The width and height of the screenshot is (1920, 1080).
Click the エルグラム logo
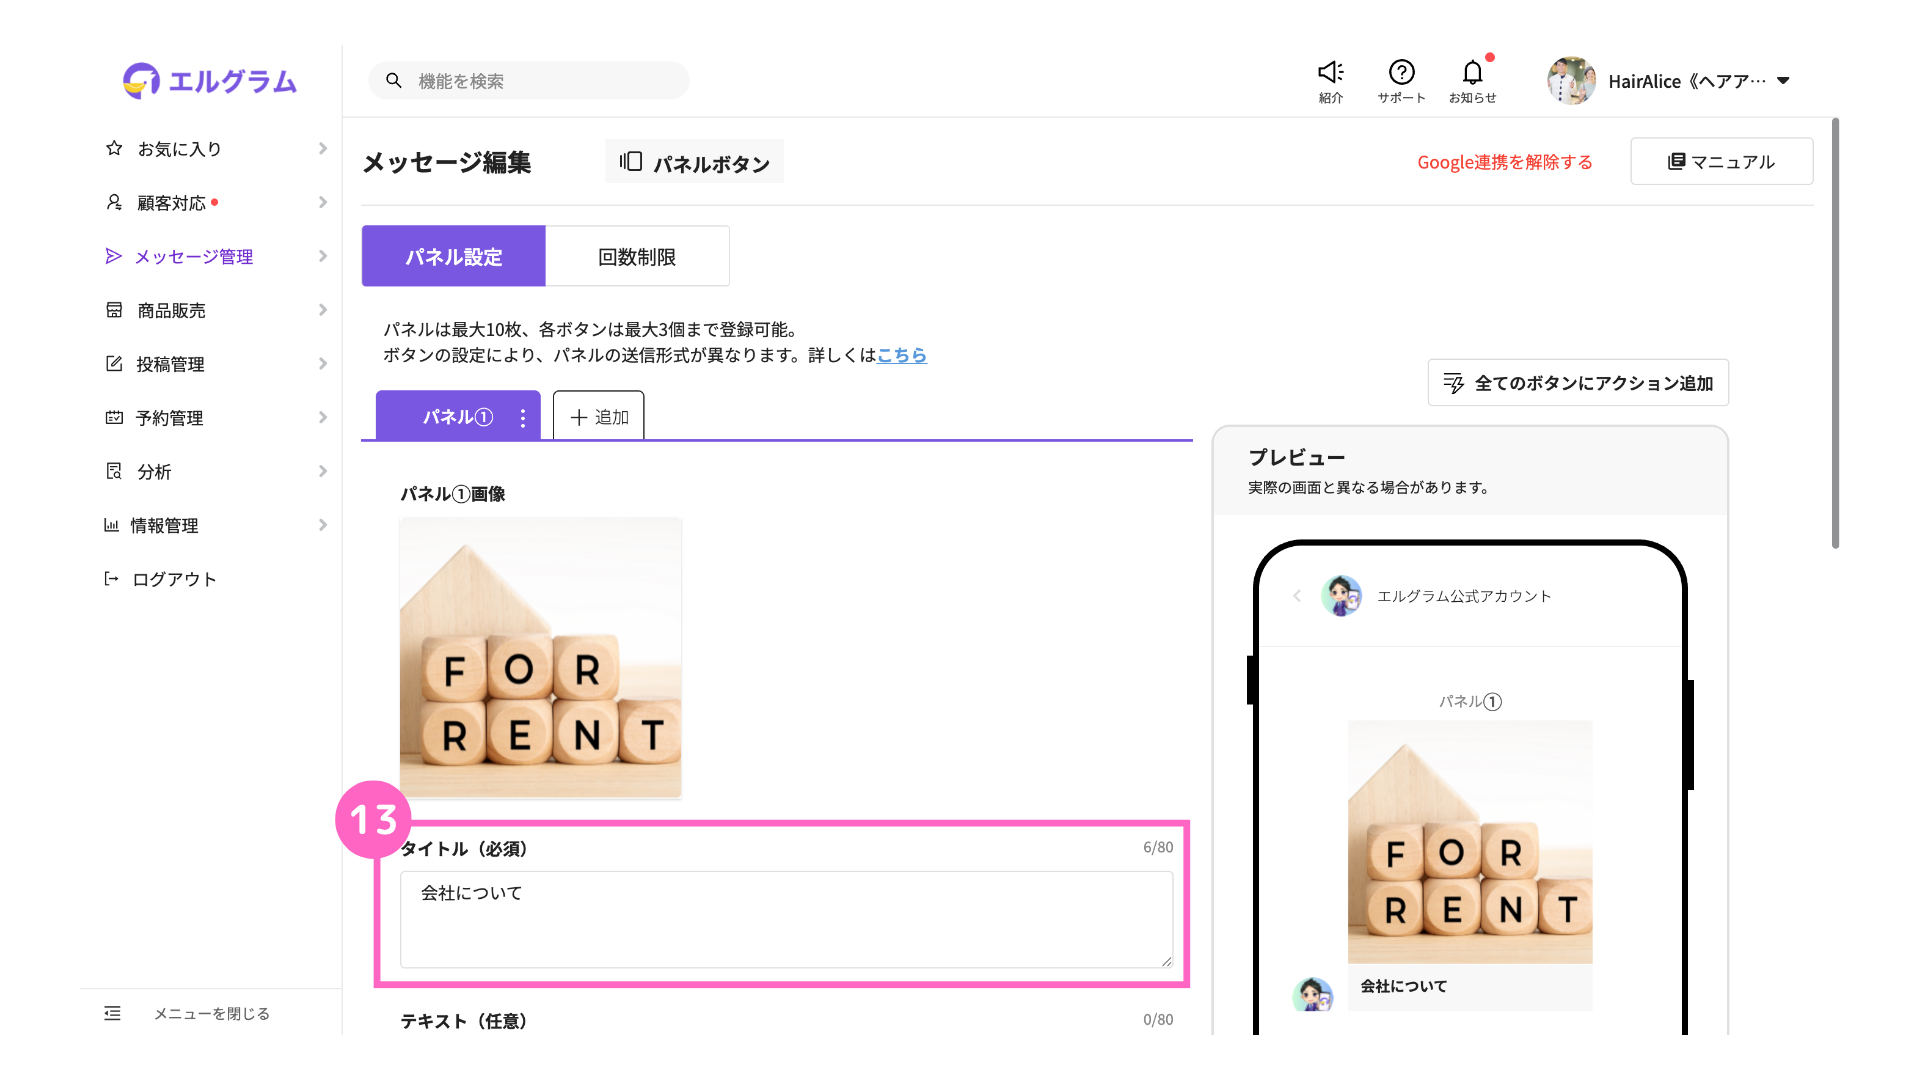pyautogui.click(x=210, y=81)
